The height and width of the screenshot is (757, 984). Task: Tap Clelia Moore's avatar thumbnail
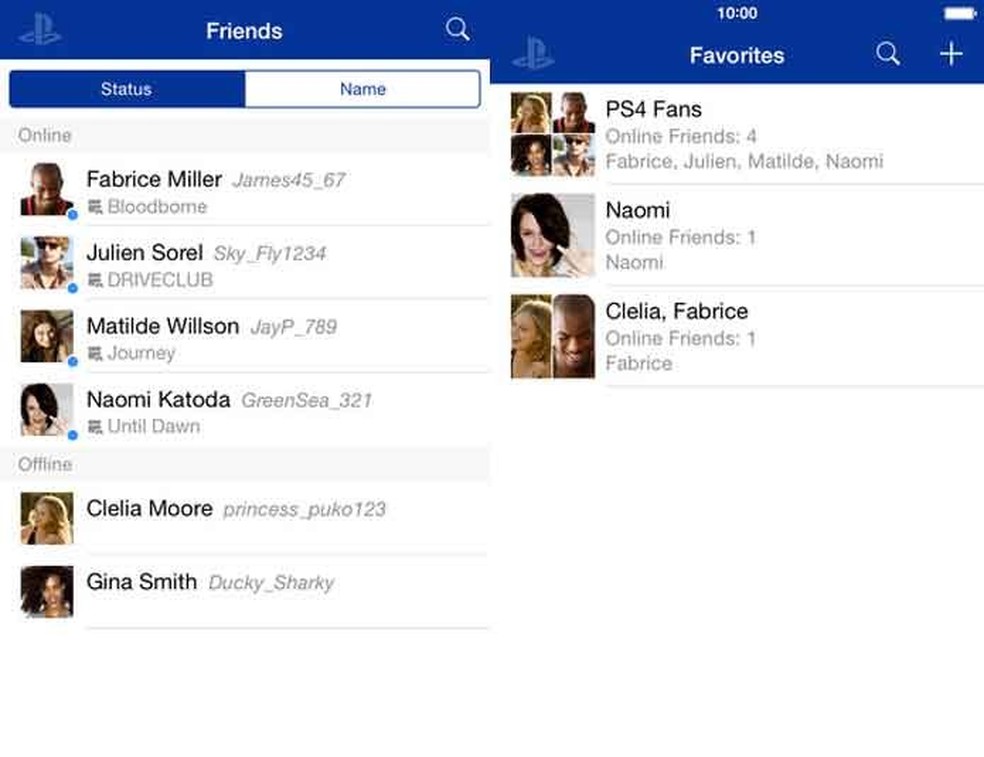pyautogui.click(x=45, y=518)
